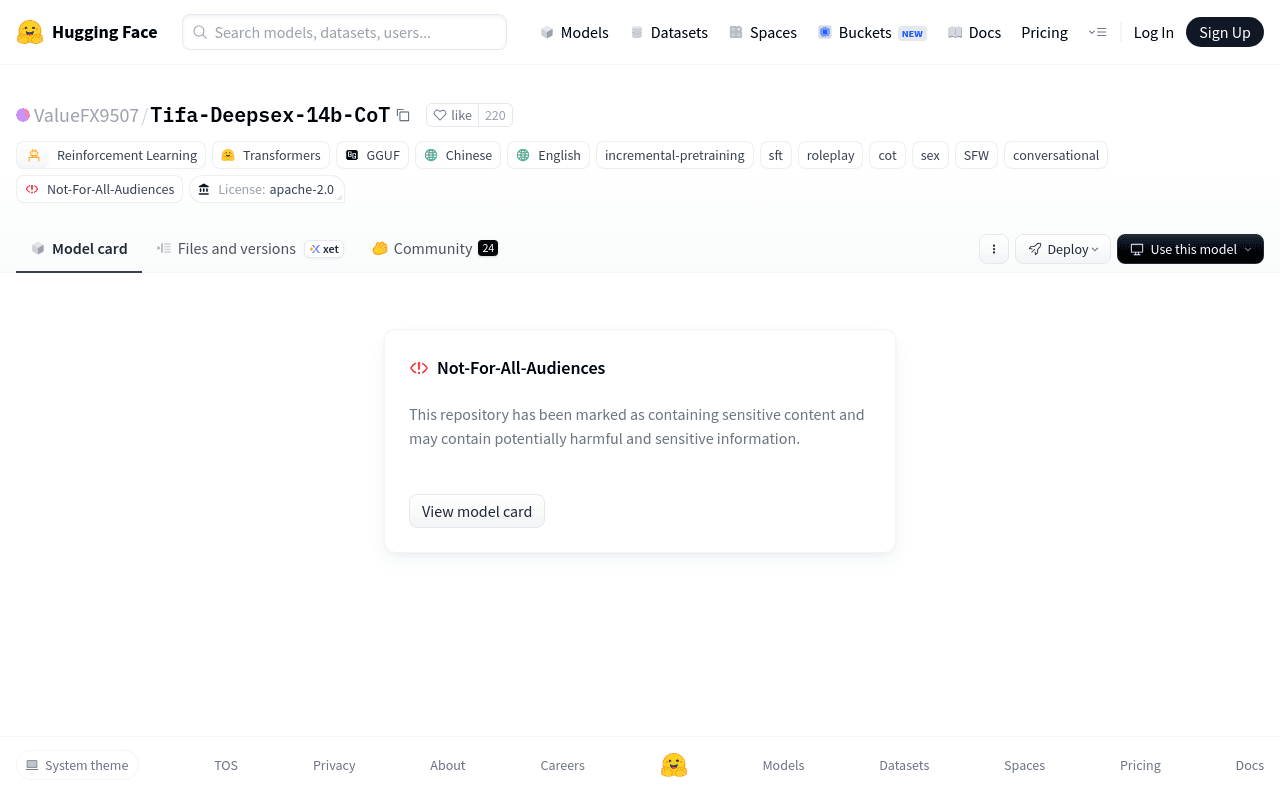The image size is (1280, 800).
Task: Like the model with heart button
Action: (452, 115)
